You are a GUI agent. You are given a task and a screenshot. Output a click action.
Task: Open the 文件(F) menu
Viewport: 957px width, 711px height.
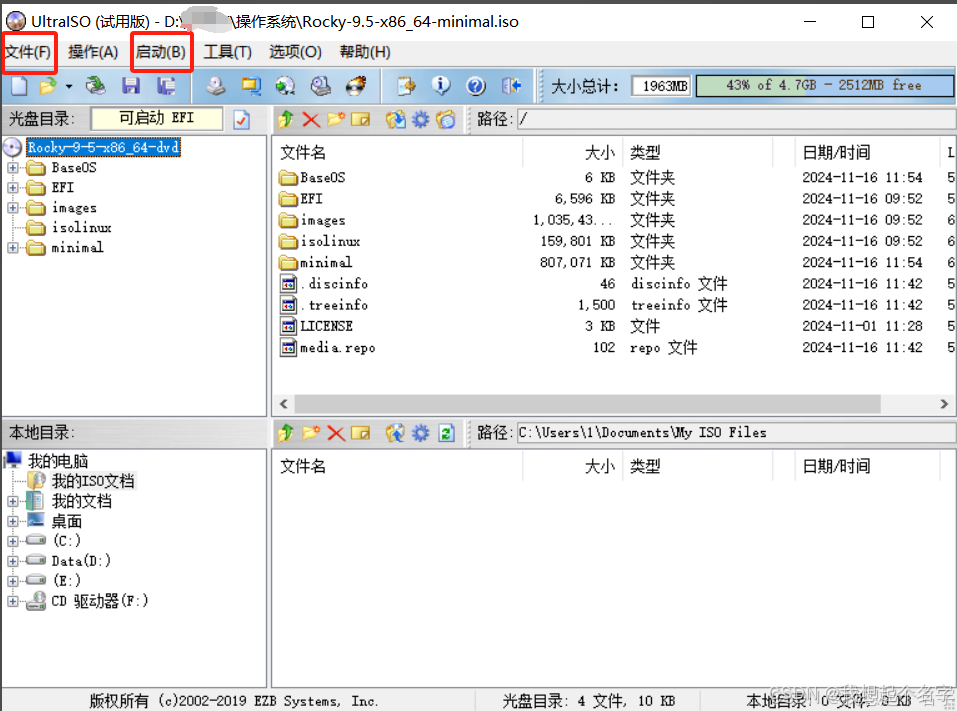pyautogui.click(x=27, y=52)
